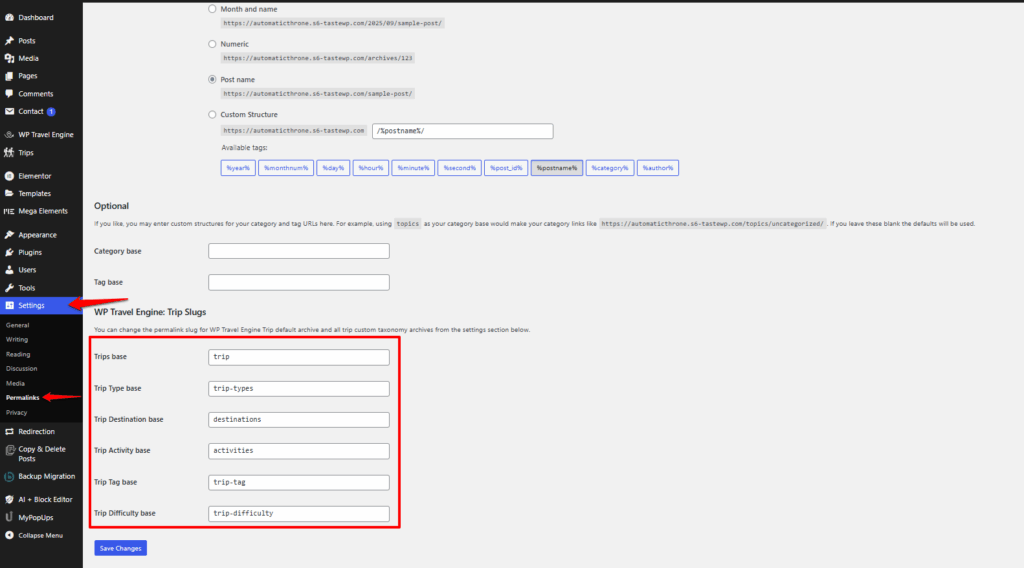Focus the Category base text field
1024x568 pixels.
tap(299, 251)
